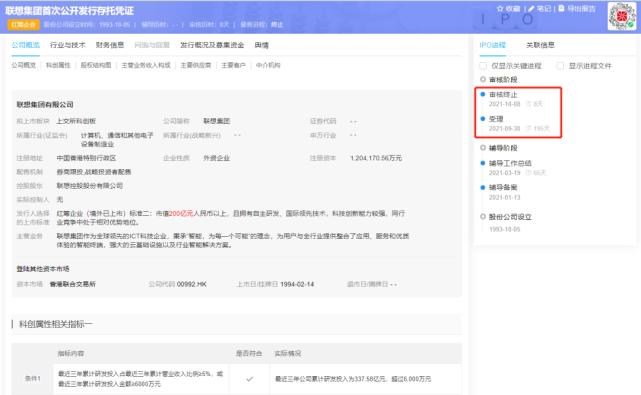The width and height of the screenshot is (641, 395).
Task: Click the 香港联合交易所 capital market value
Action: [72, 284]
